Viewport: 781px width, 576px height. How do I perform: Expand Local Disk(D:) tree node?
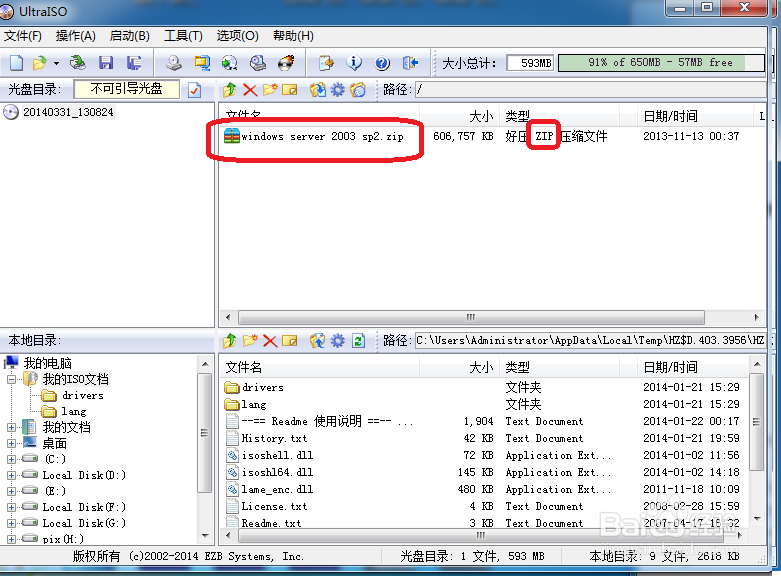(x=11, y=475)
